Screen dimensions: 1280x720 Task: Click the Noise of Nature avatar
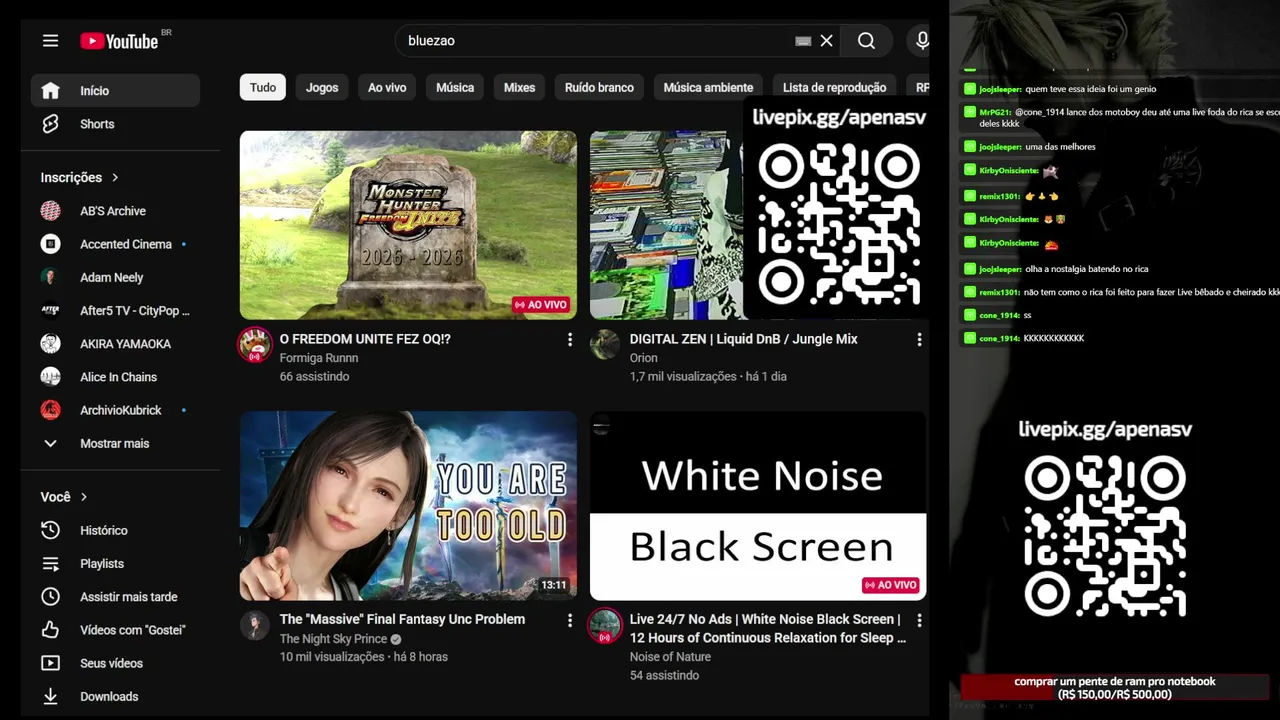click(604, 626)
